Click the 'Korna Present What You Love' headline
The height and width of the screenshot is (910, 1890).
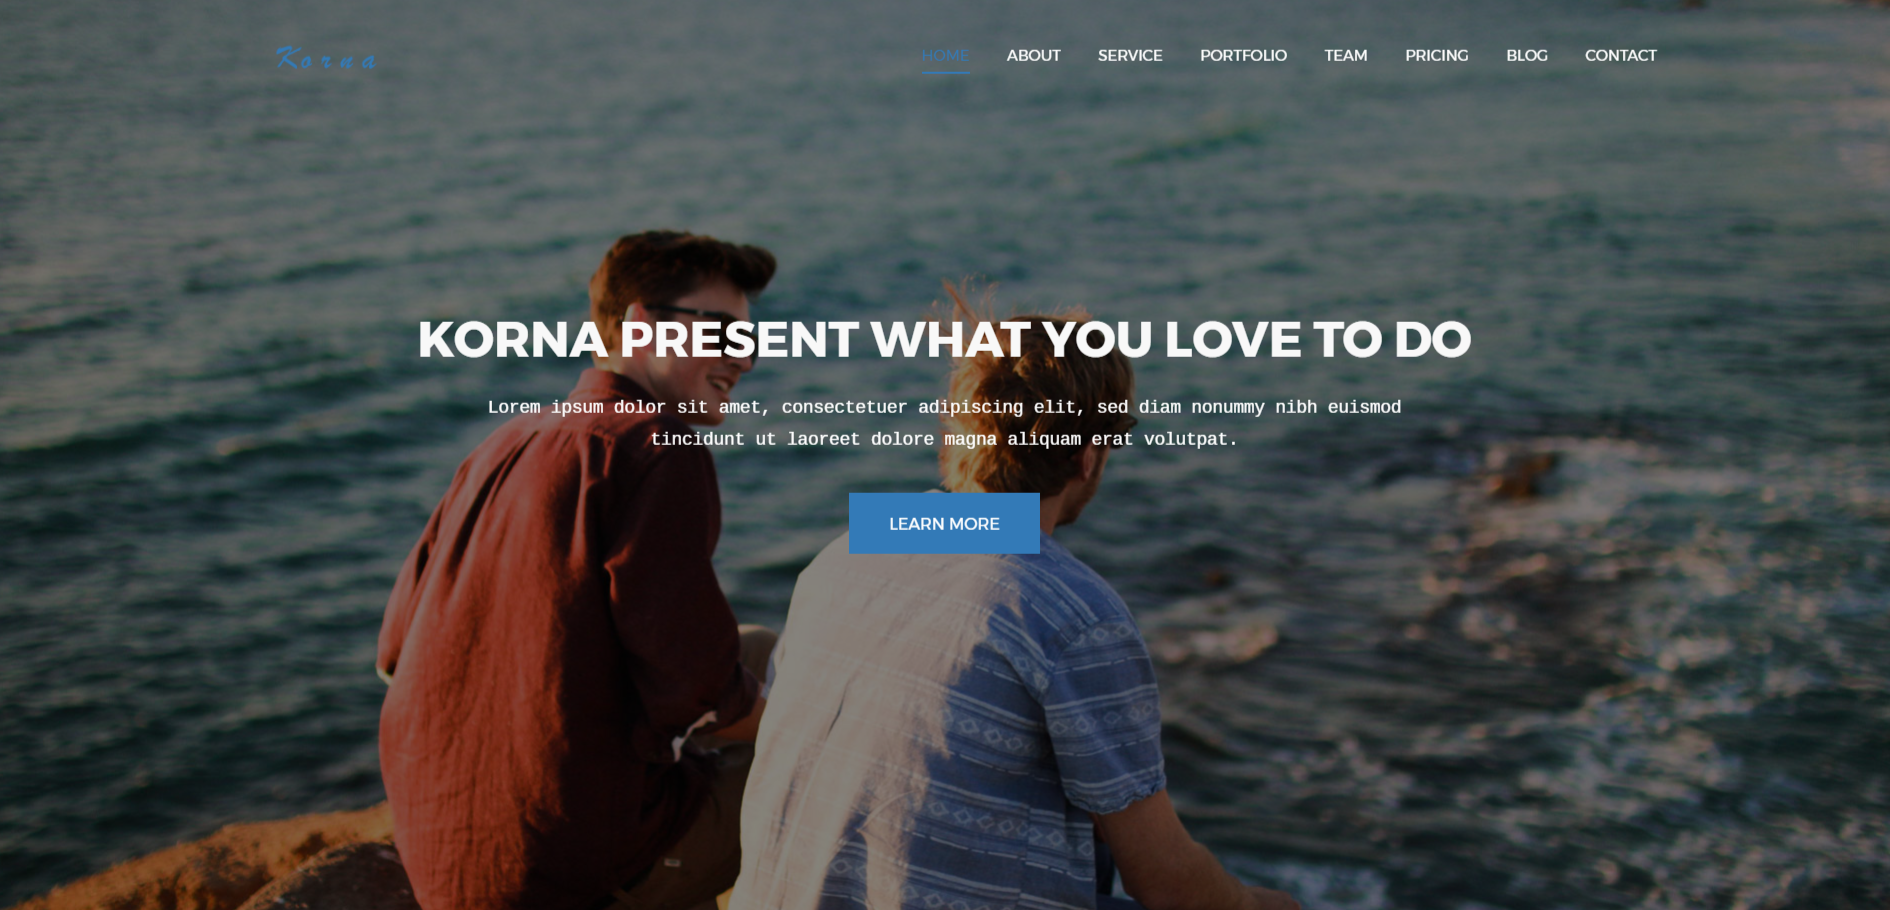(944, 339)
